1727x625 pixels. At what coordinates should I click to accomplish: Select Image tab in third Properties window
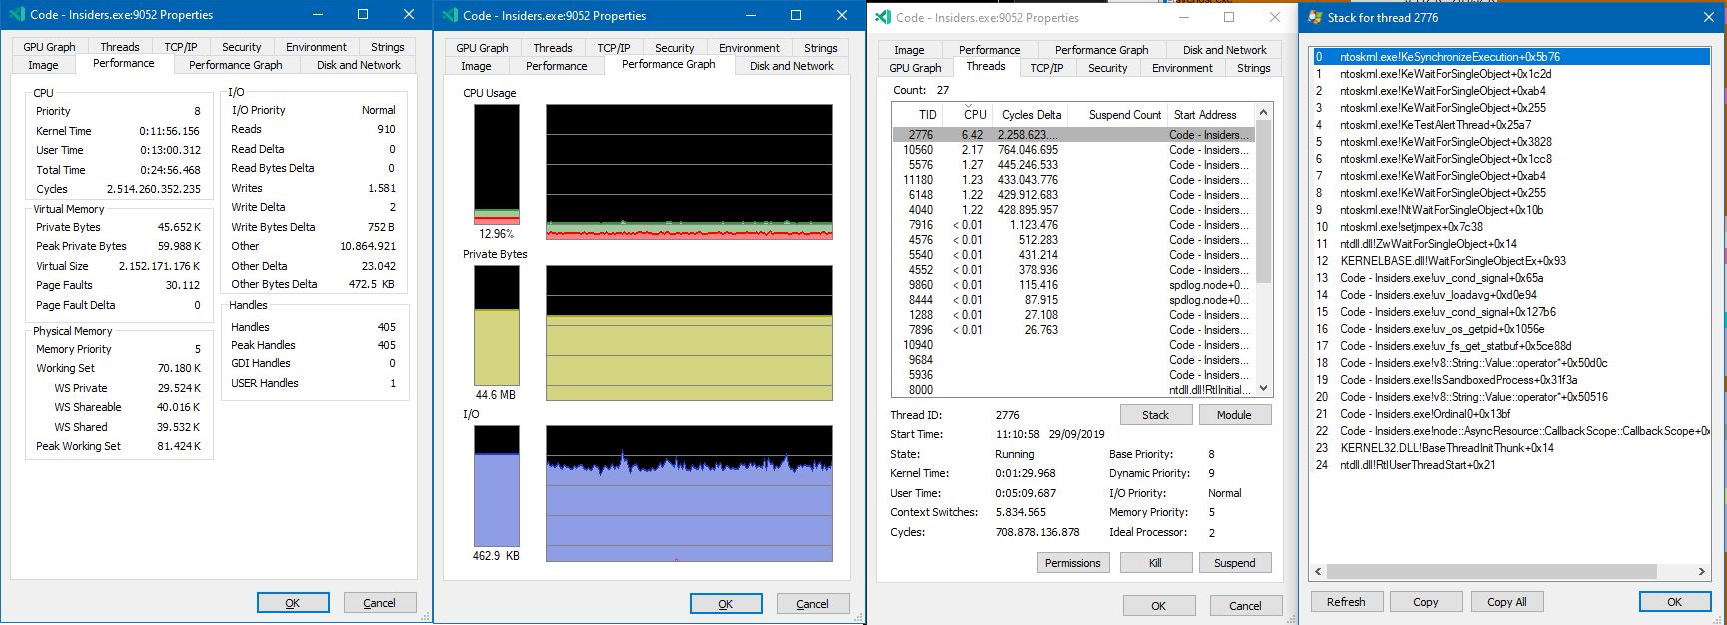pos(909,50)
